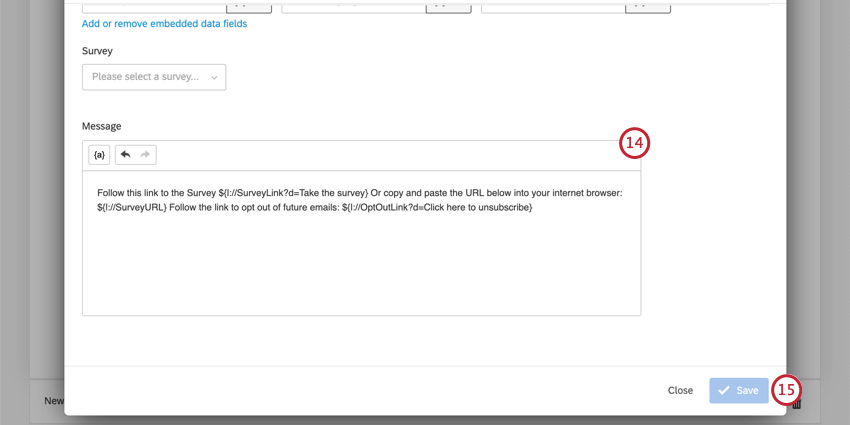
Task: Click the second embedded data field button
Action: pyautogui.click(x=448, y=7)
